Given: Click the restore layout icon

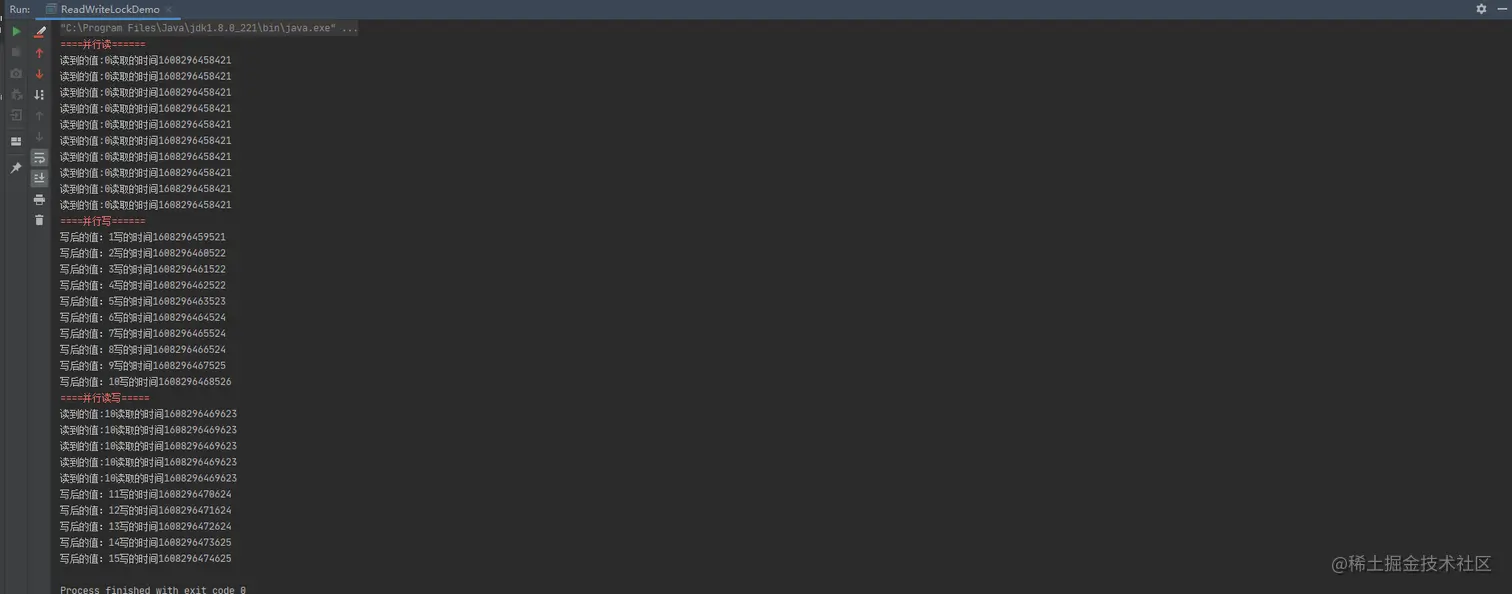Looking at the screenshot, I should pos(16,141).
